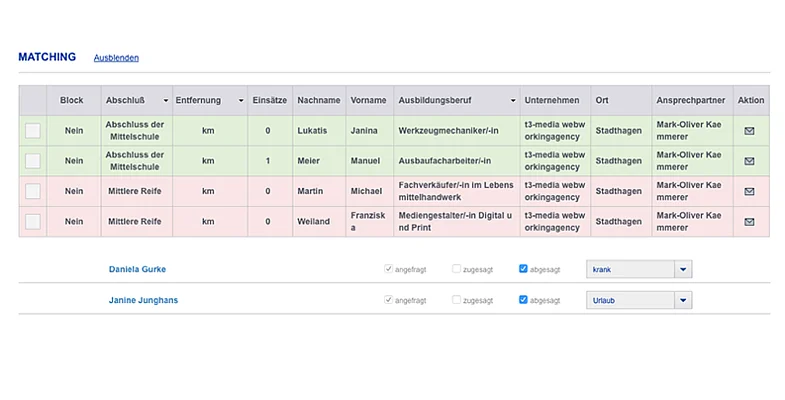Image resolution: width=785 pixels, height=400 pixels.
Task: Open Janine Junghans name link
Action: [143, 299]
